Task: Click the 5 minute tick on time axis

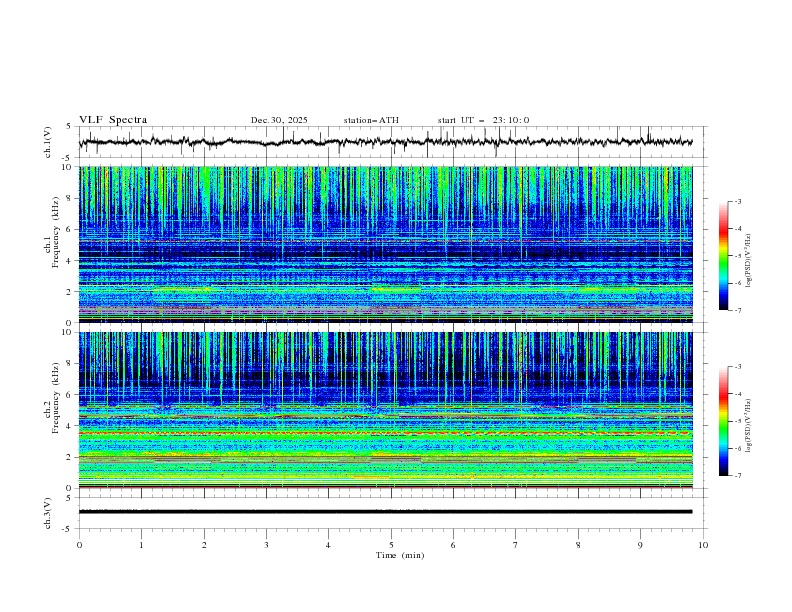Action: tap(391, 545)
